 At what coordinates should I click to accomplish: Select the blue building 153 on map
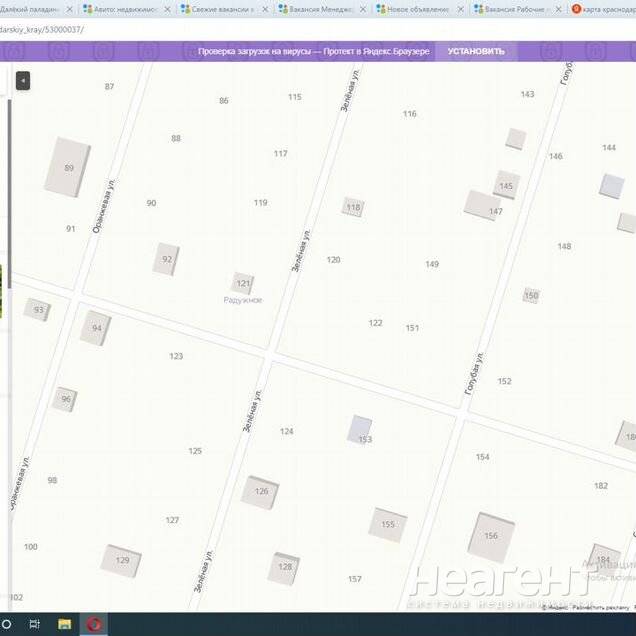click(x=361, y=431)
